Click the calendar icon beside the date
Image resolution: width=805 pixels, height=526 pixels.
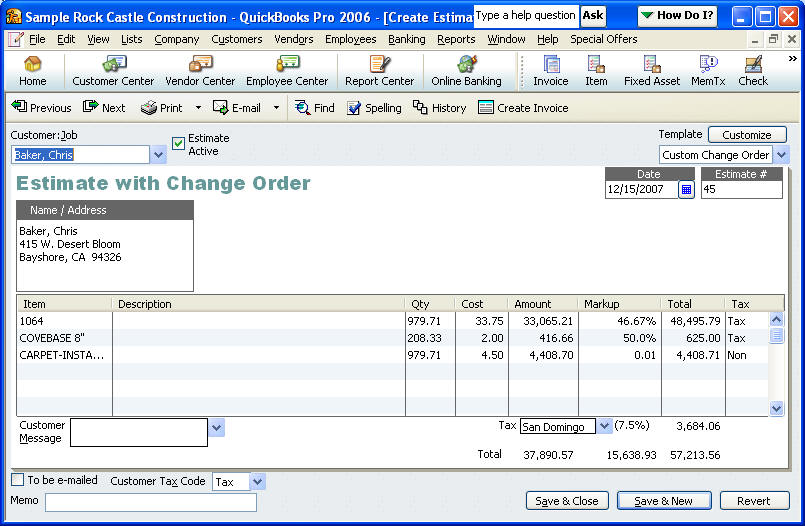(x=686, y=189)
